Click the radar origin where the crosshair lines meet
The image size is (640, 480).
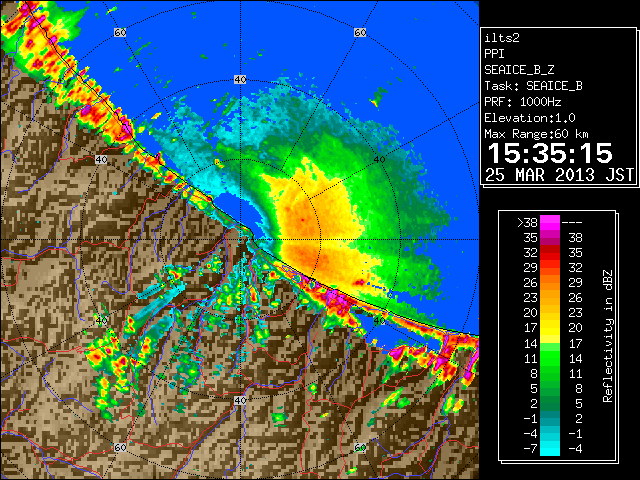(x=240, y=240)
